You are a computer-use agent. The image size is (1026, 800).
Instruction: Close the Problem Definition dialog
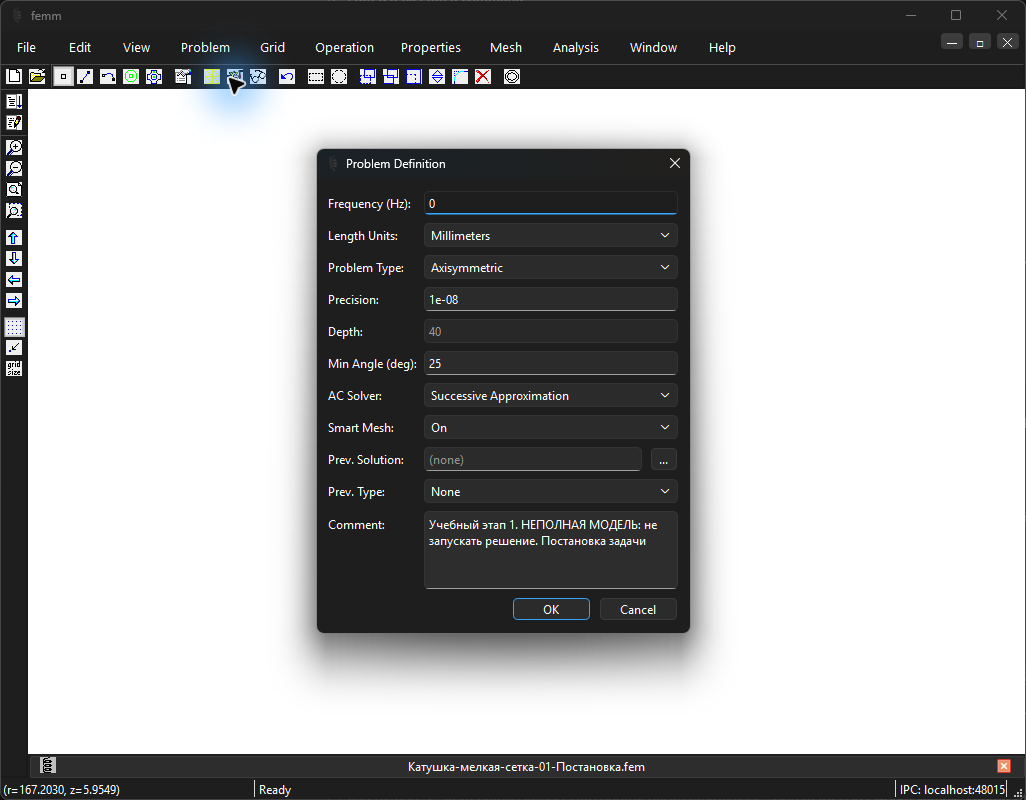675,164
